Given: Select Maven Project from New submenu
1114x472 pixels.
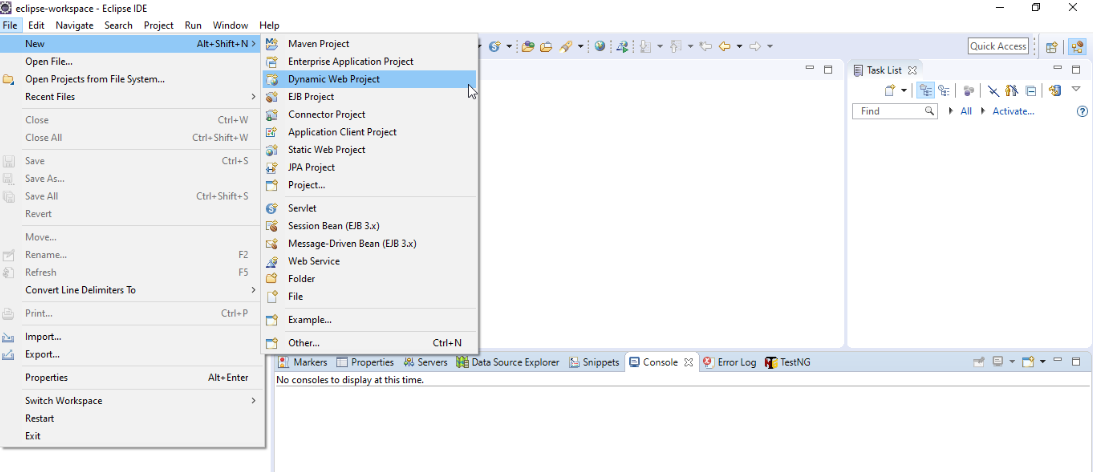Looking at the screenshot, I should tap(369, 44).
